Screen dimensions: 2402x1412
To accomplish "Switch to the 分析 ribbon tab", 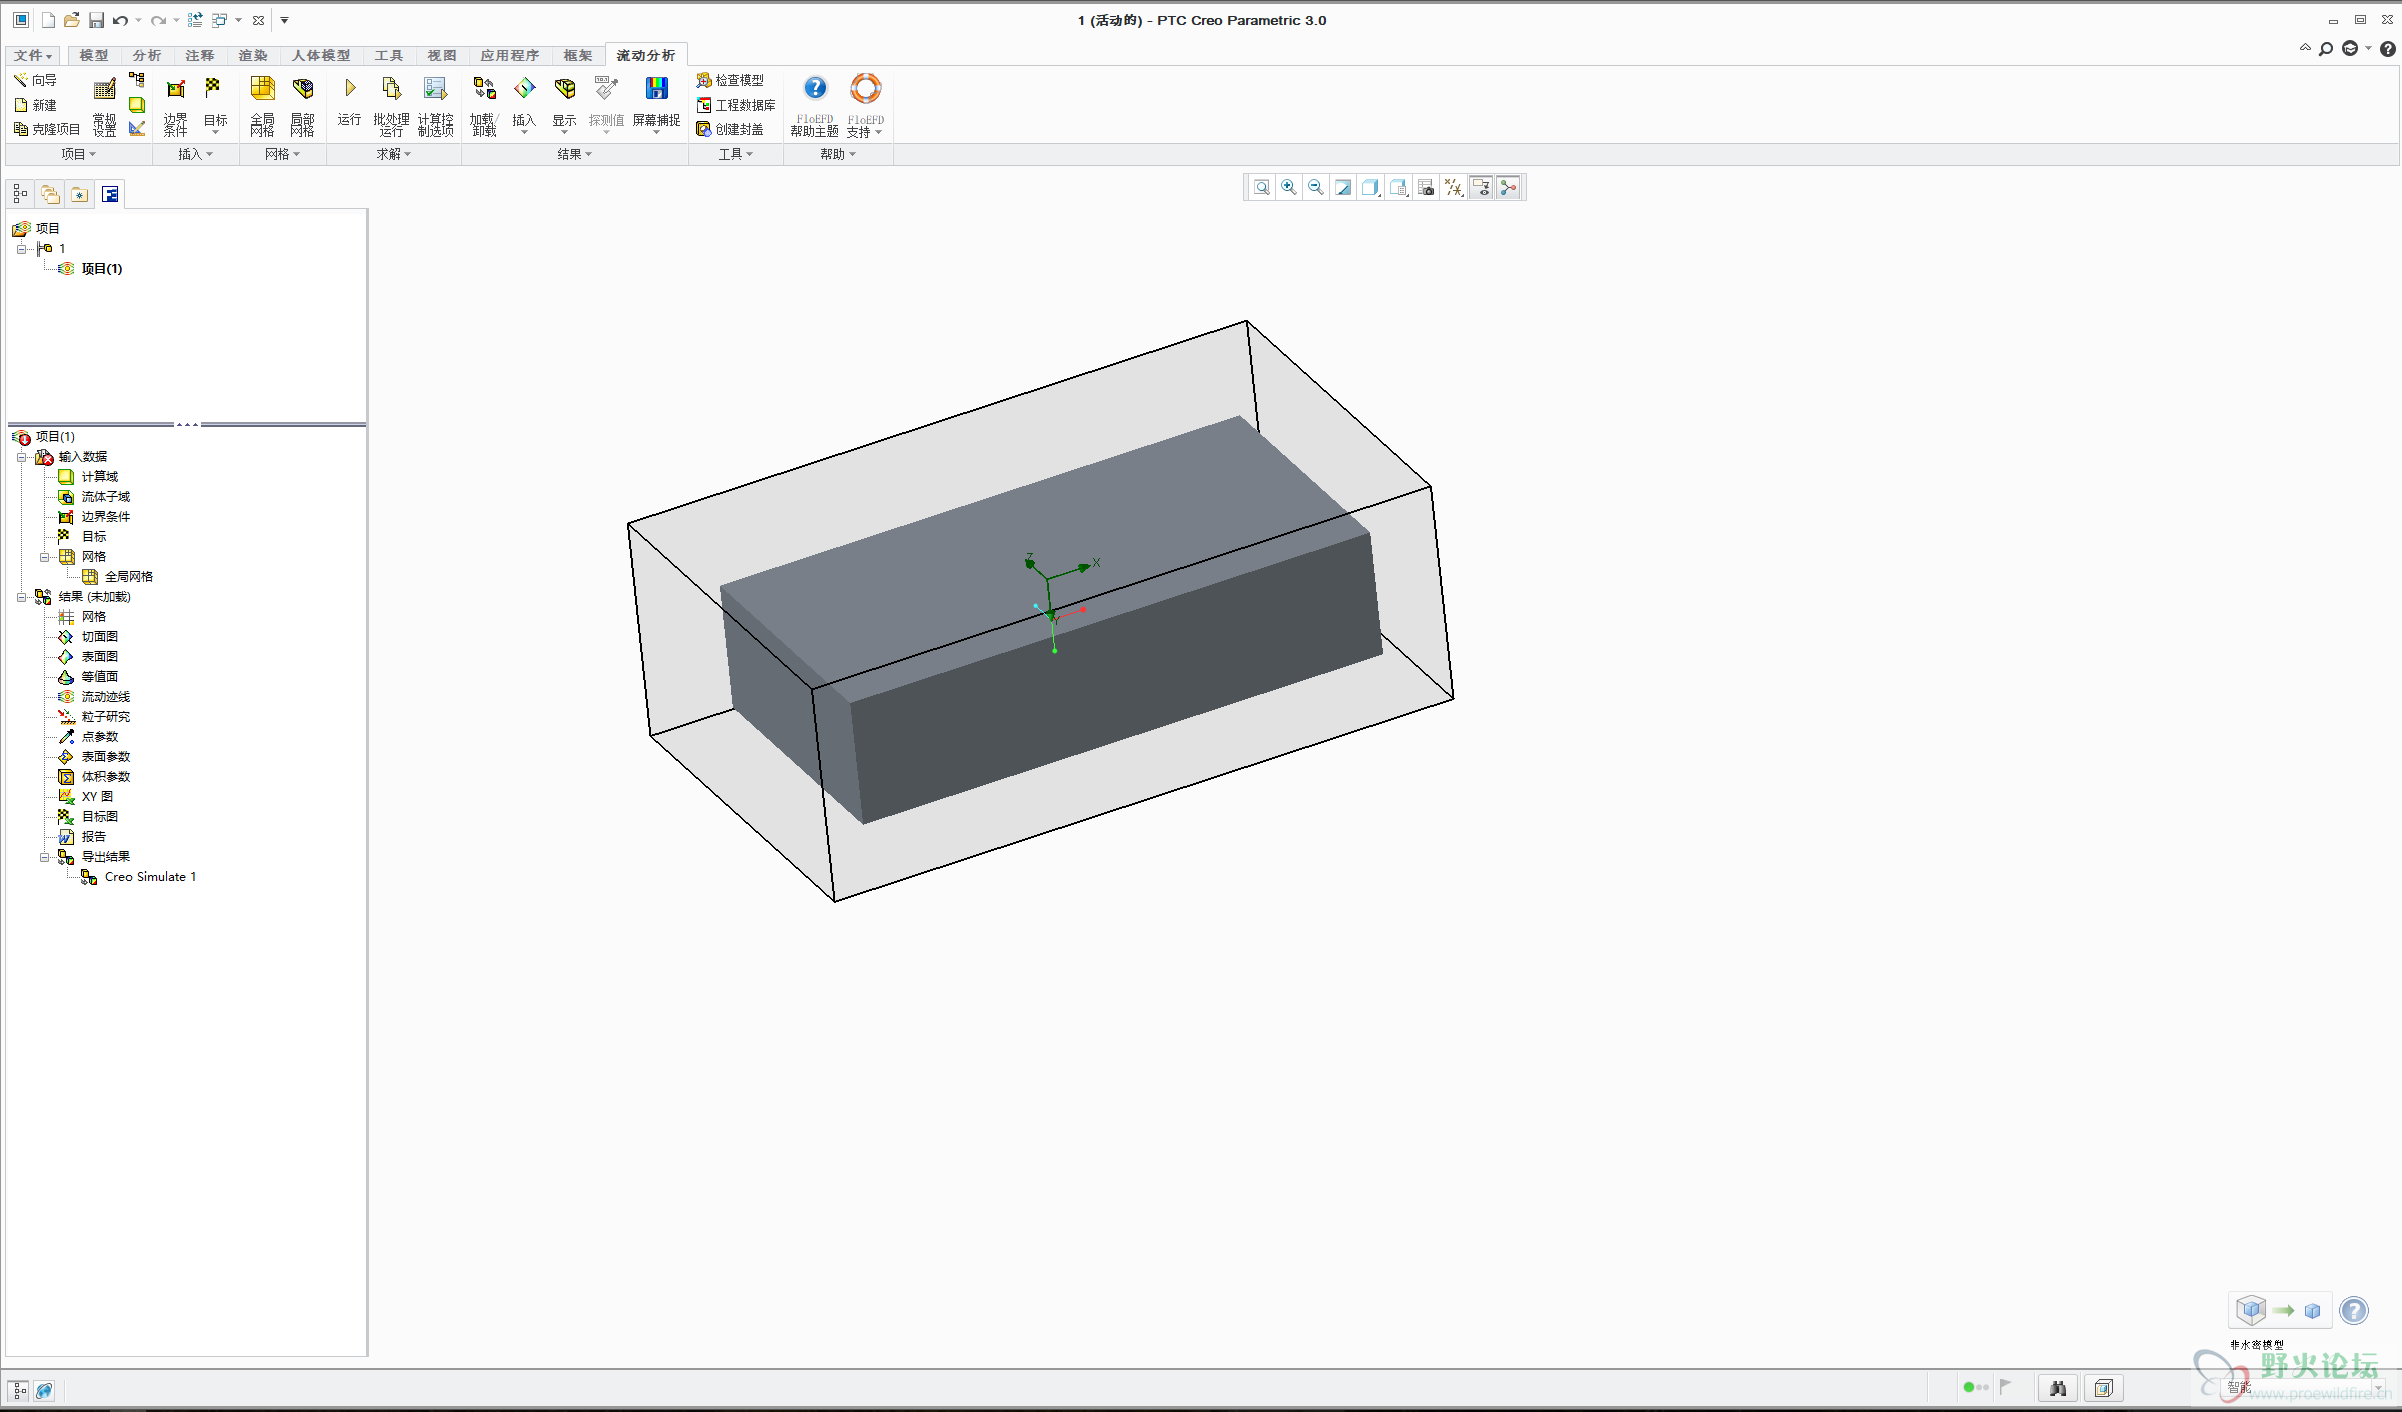I will 147,55.
